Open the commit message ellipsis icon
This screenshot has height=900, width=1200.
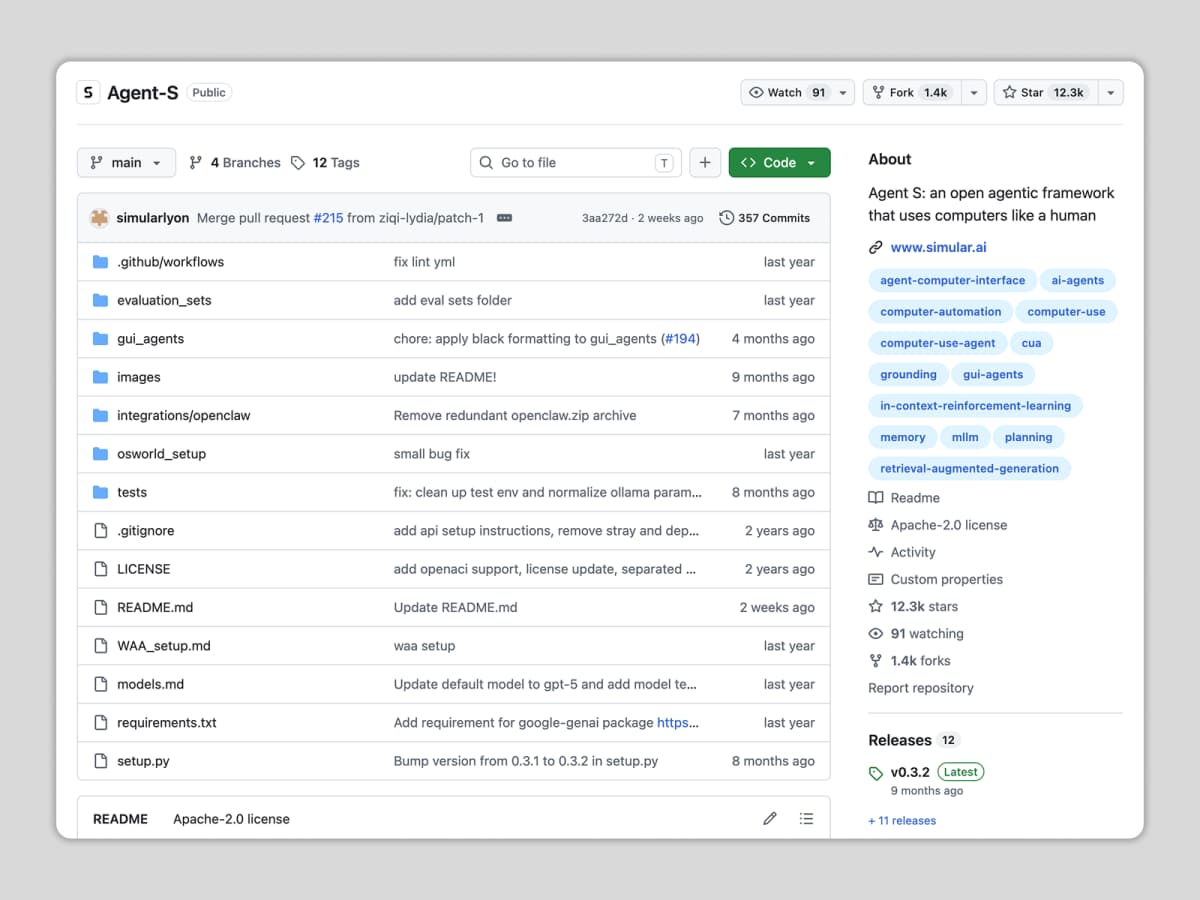pos(504,218)
